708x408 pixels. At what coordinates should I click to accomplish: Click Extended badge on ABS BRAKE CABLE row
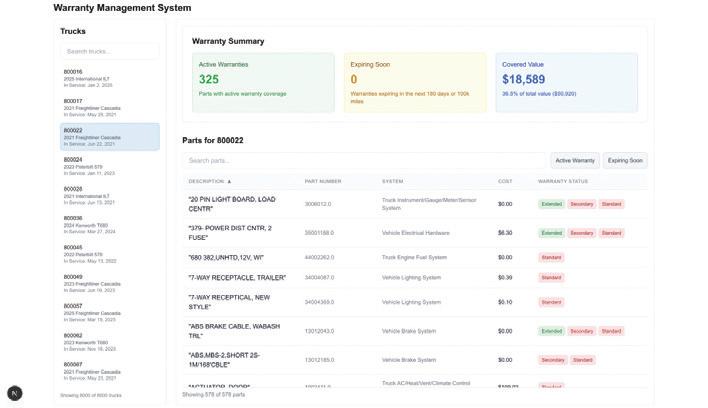coord(552,331)
